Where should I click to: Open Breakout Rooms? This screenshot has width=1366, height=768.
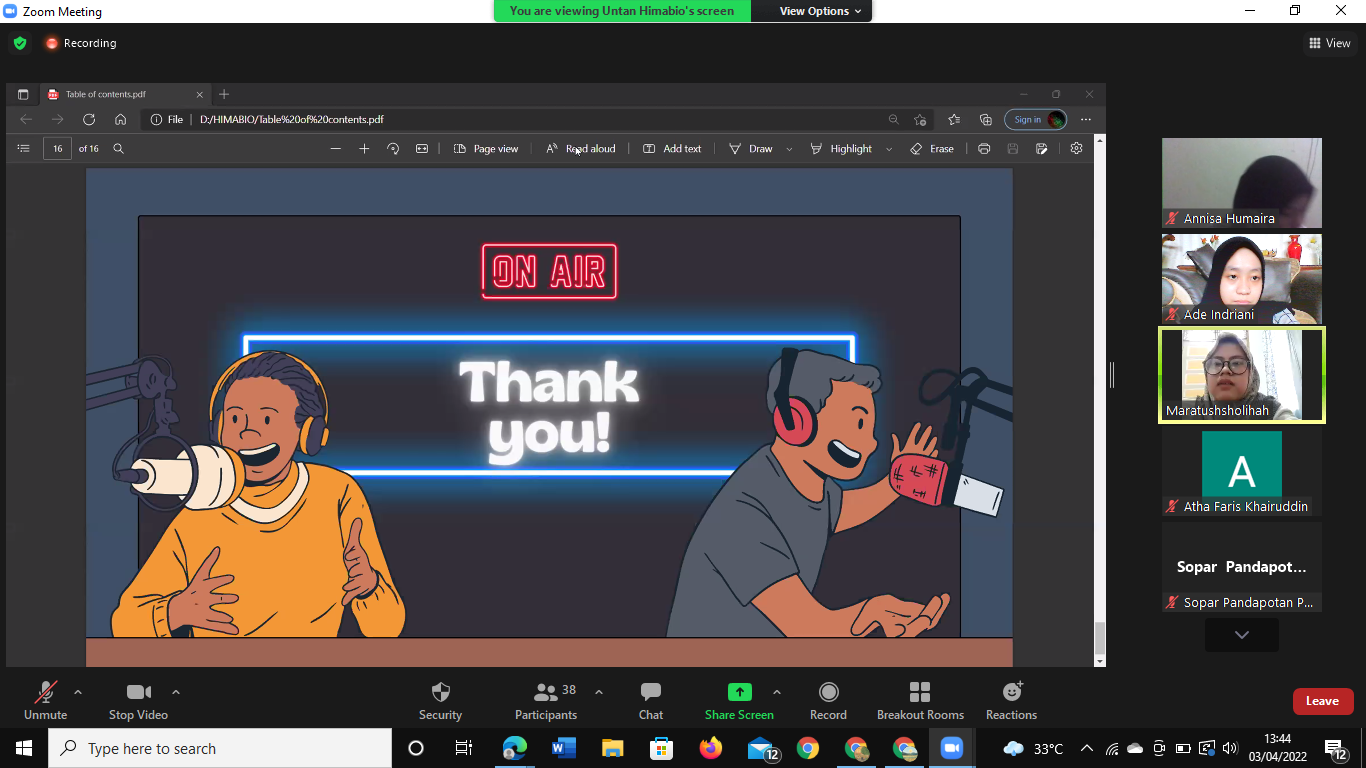[x=920, y=700]
